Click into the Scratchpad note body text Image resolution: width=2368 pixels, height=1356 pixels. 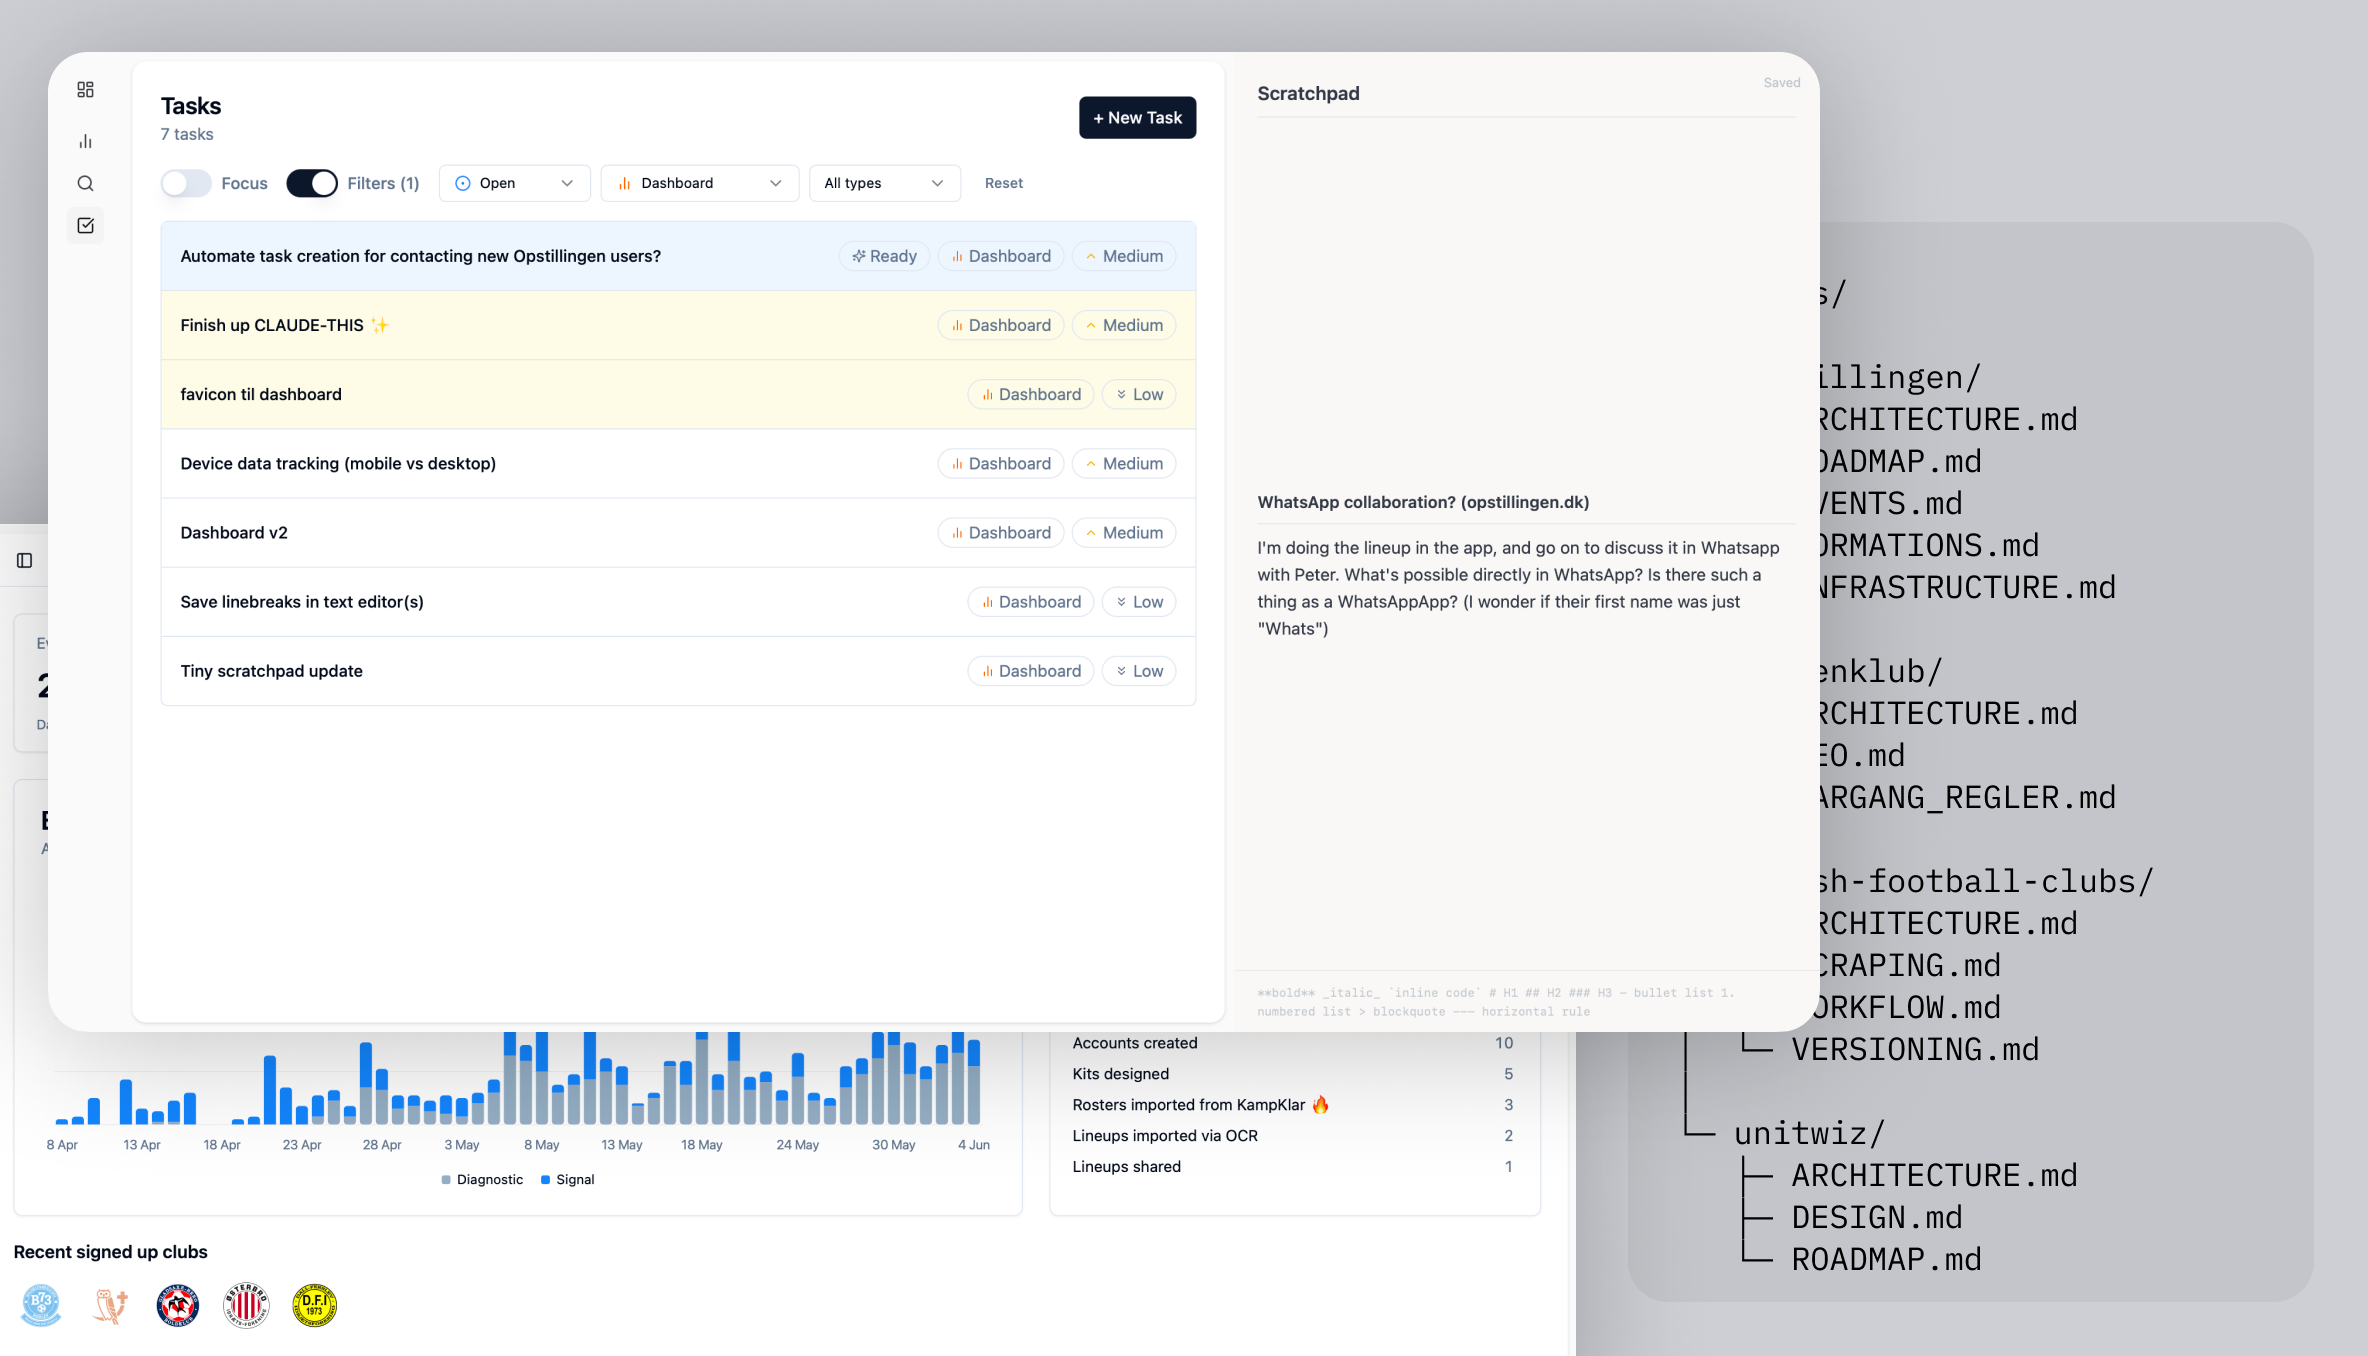pyautogui.click(x=1518, y=588)
